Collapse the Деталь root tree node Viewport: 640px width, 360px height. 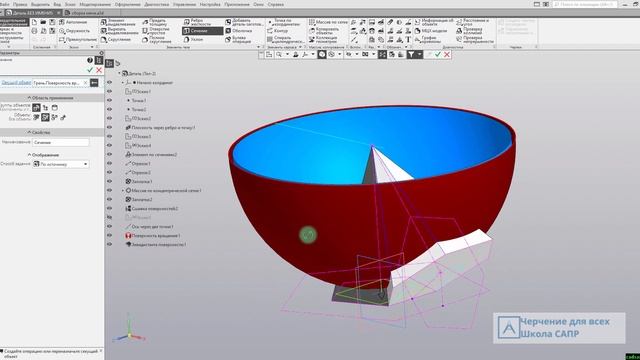(120, 73)
